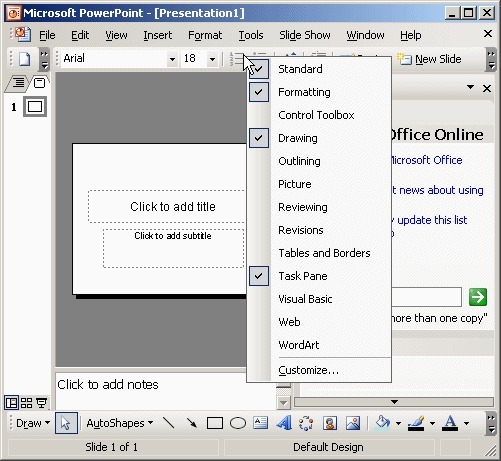
Task: Enable the Picture toolbar
Action: [x=319, y=184]
